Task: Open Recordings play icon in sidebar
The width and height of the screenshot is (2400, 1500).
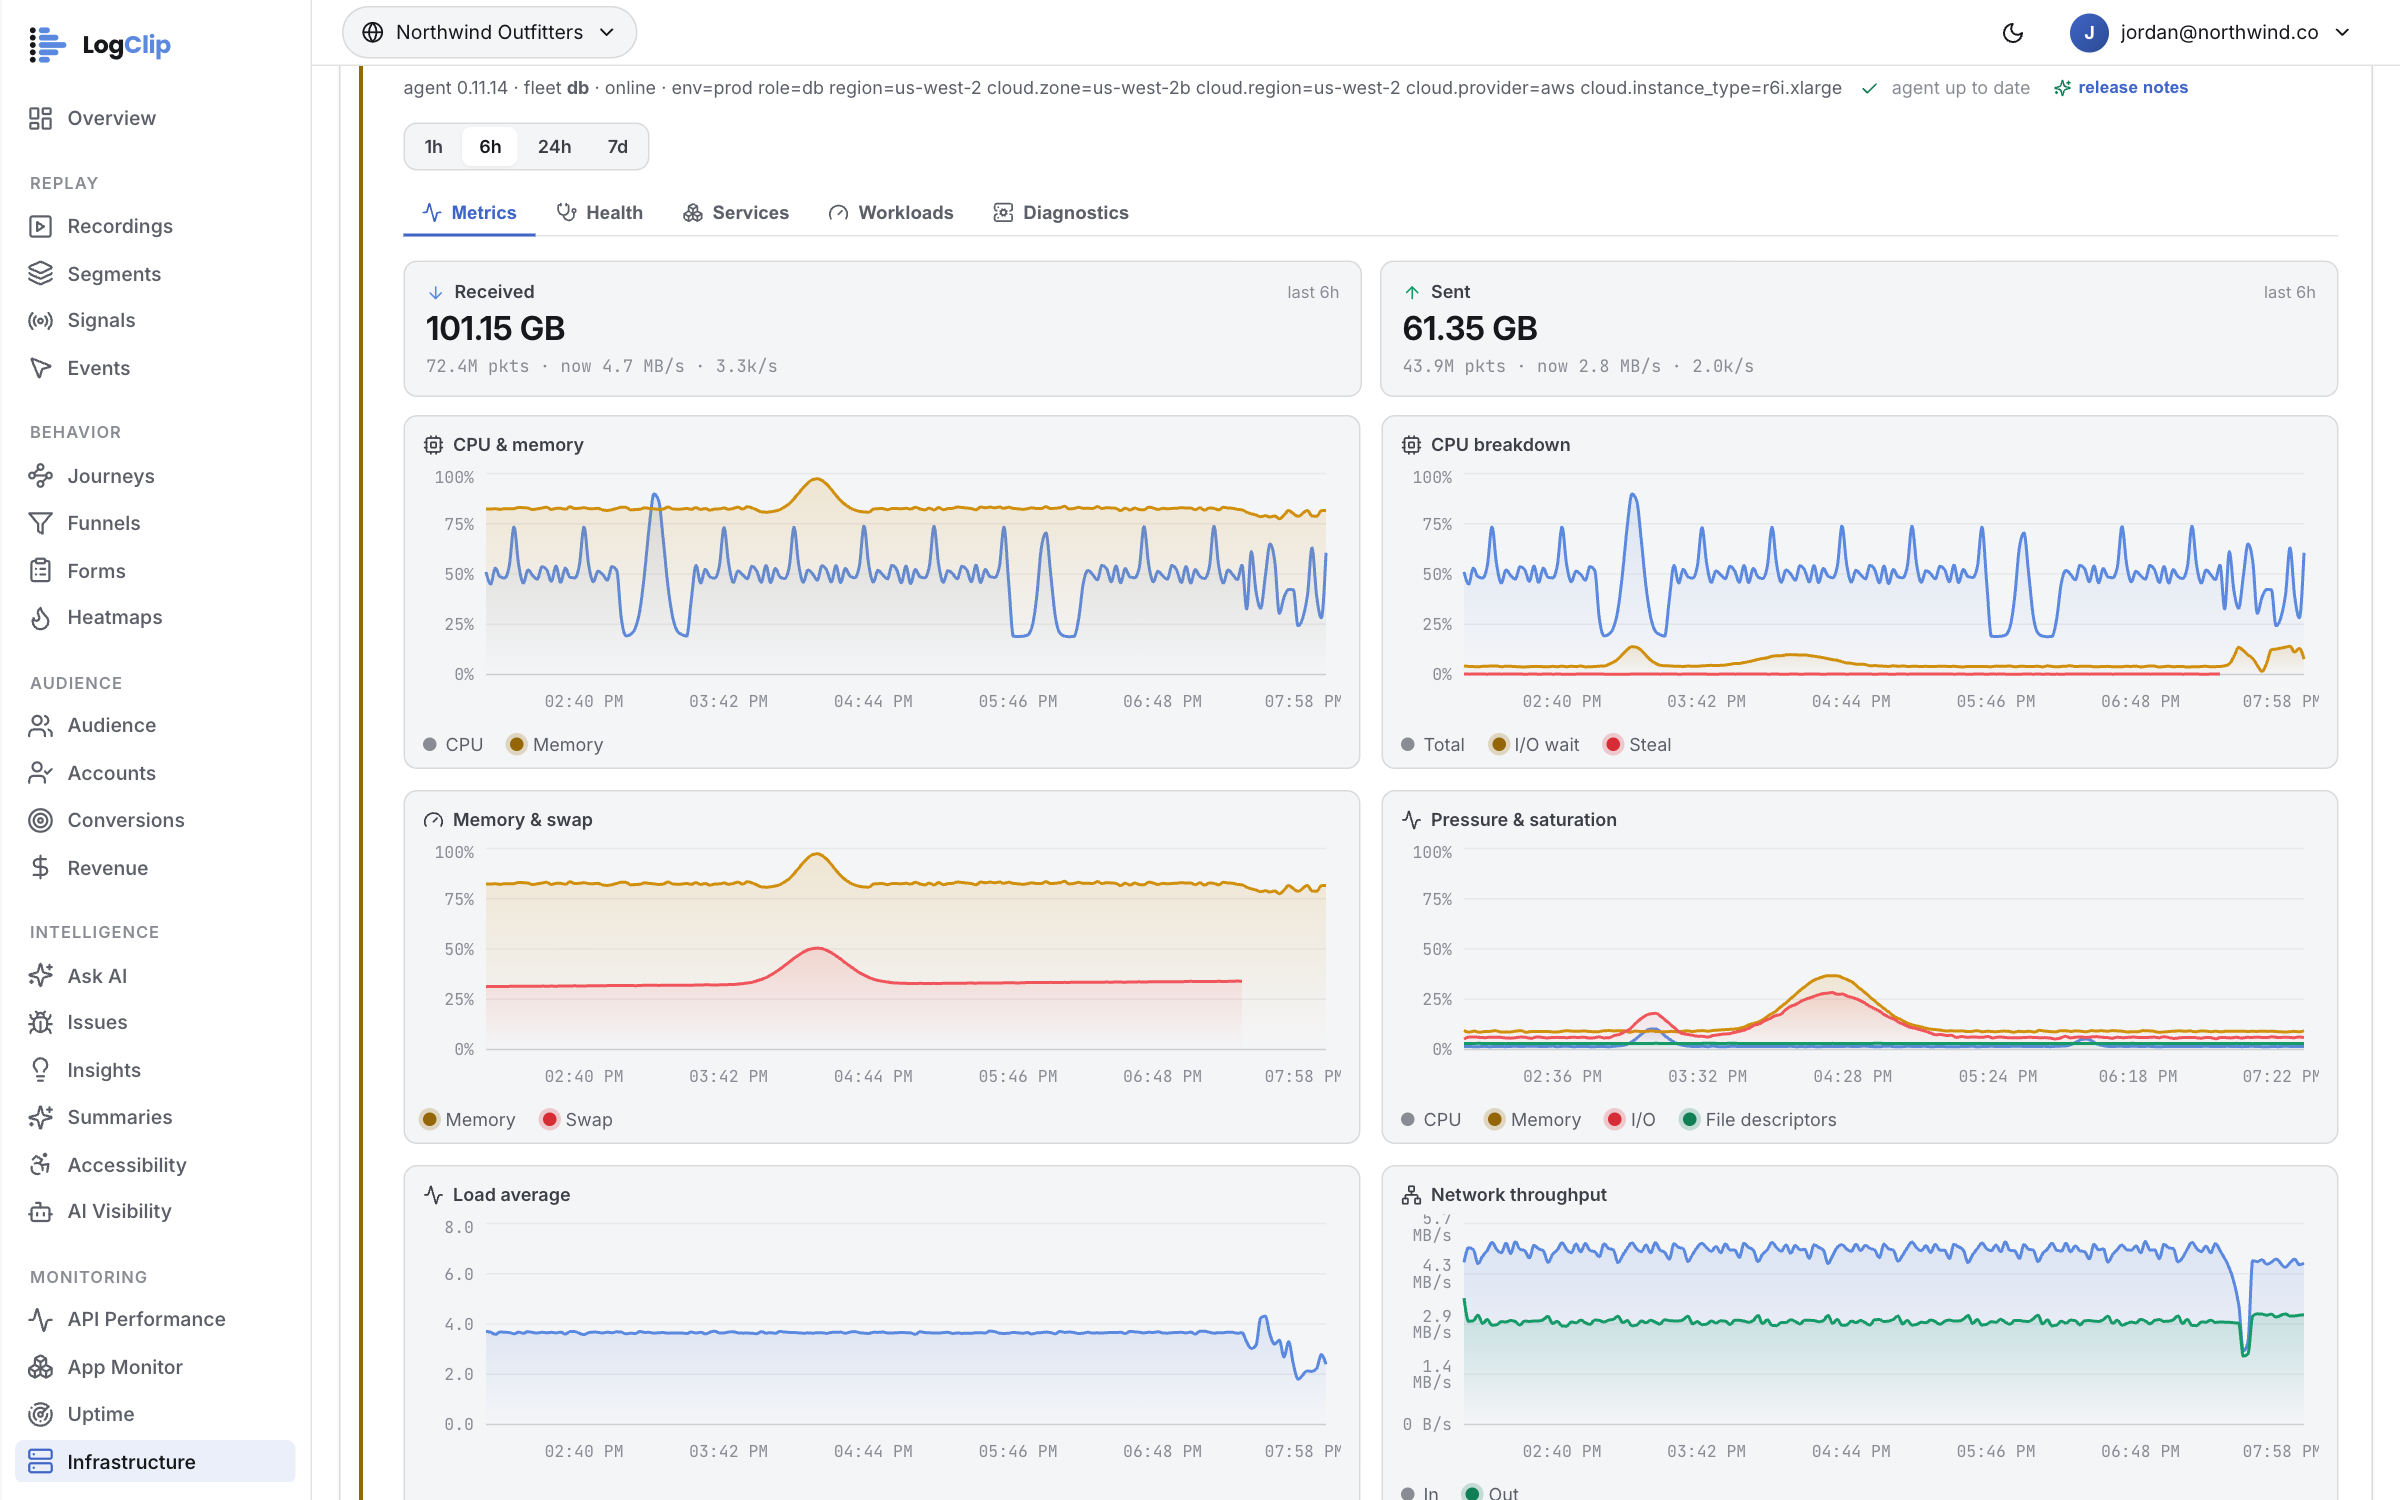Action: click(40, 226)
